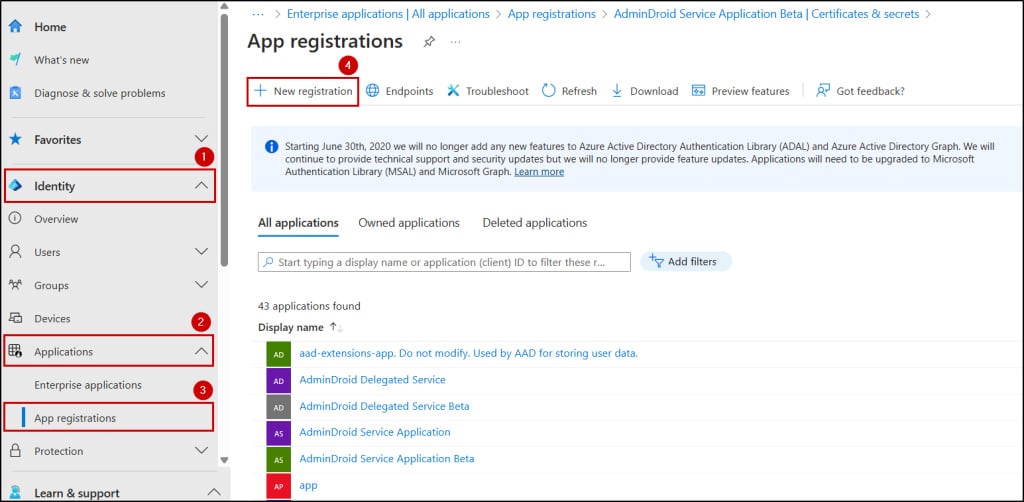Switch to Deleted applications tab
The height and width of the screenshot is (502, 1024).
coord(535,223)
